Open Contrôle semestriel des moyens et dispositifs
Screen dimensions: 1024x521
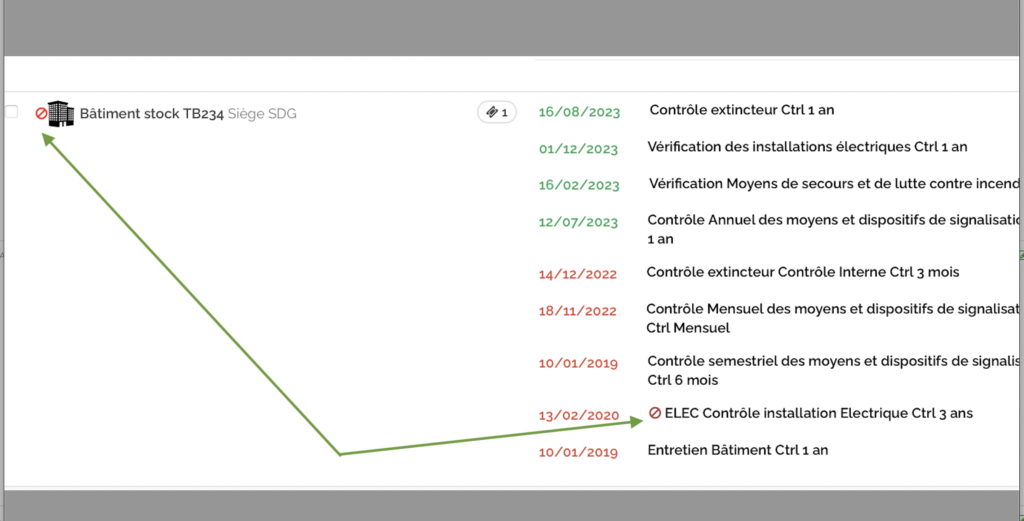(x=833, y=361)
